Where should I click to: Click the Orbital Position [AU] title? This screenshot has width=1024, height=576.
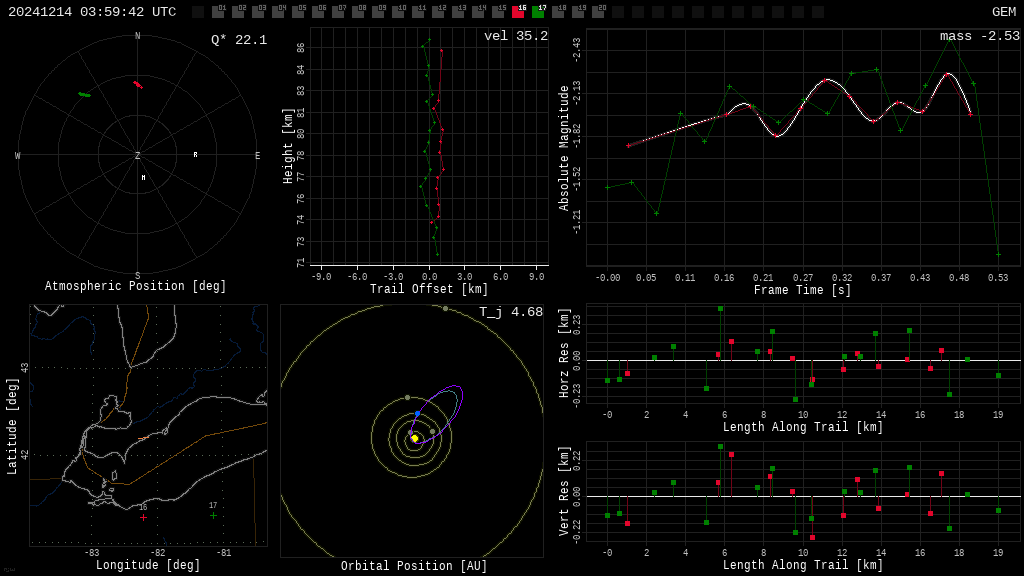[x=414, y=566]
